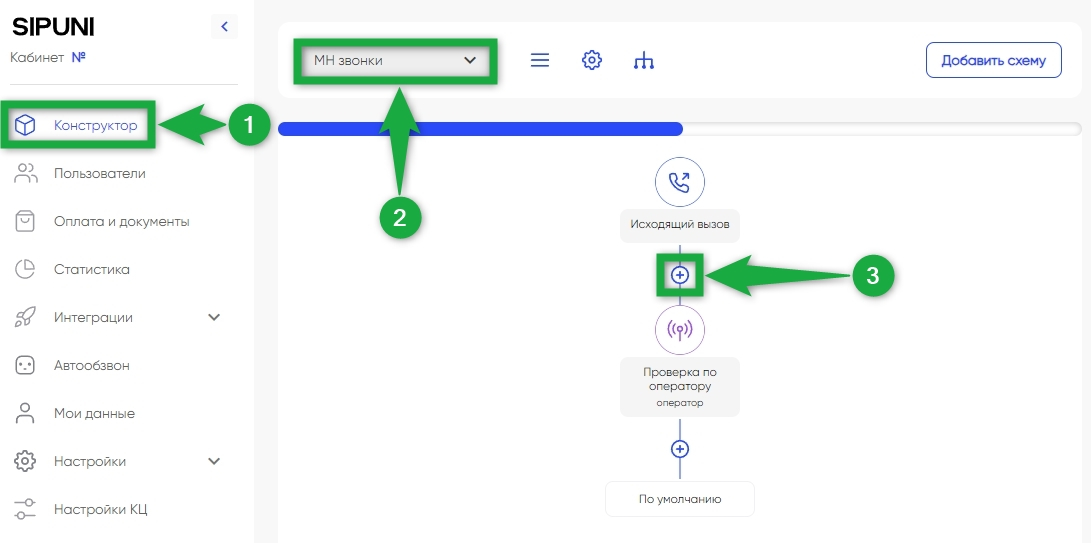
Task: Select the outgoing call phone node icon
Action: point(680,182)
